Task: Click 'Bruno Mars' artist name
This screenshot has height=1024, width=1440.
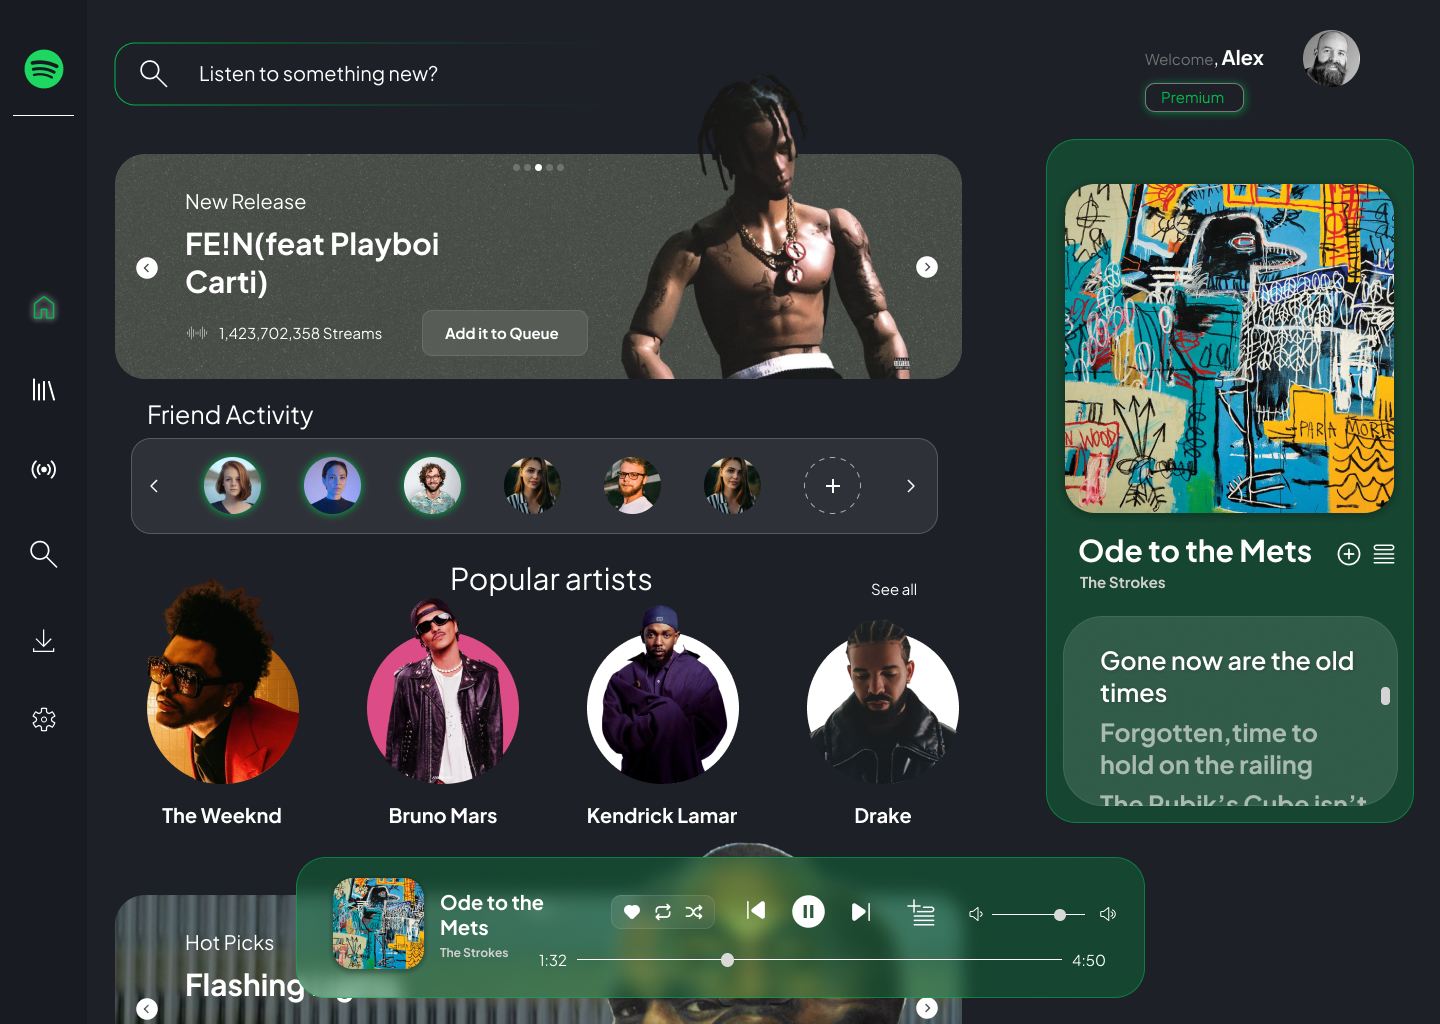Action: 443,816
